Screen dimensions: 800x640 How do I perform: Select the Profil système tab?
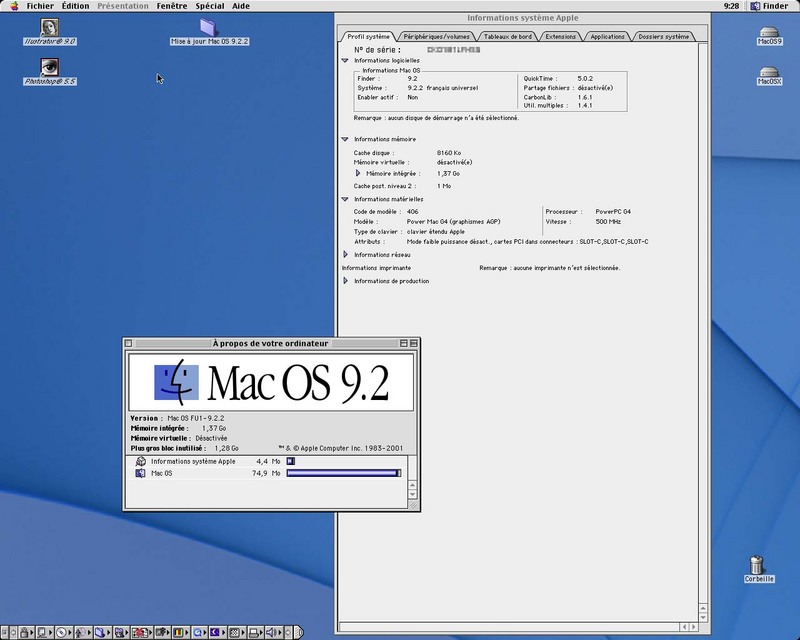click(x=368, y=37)
